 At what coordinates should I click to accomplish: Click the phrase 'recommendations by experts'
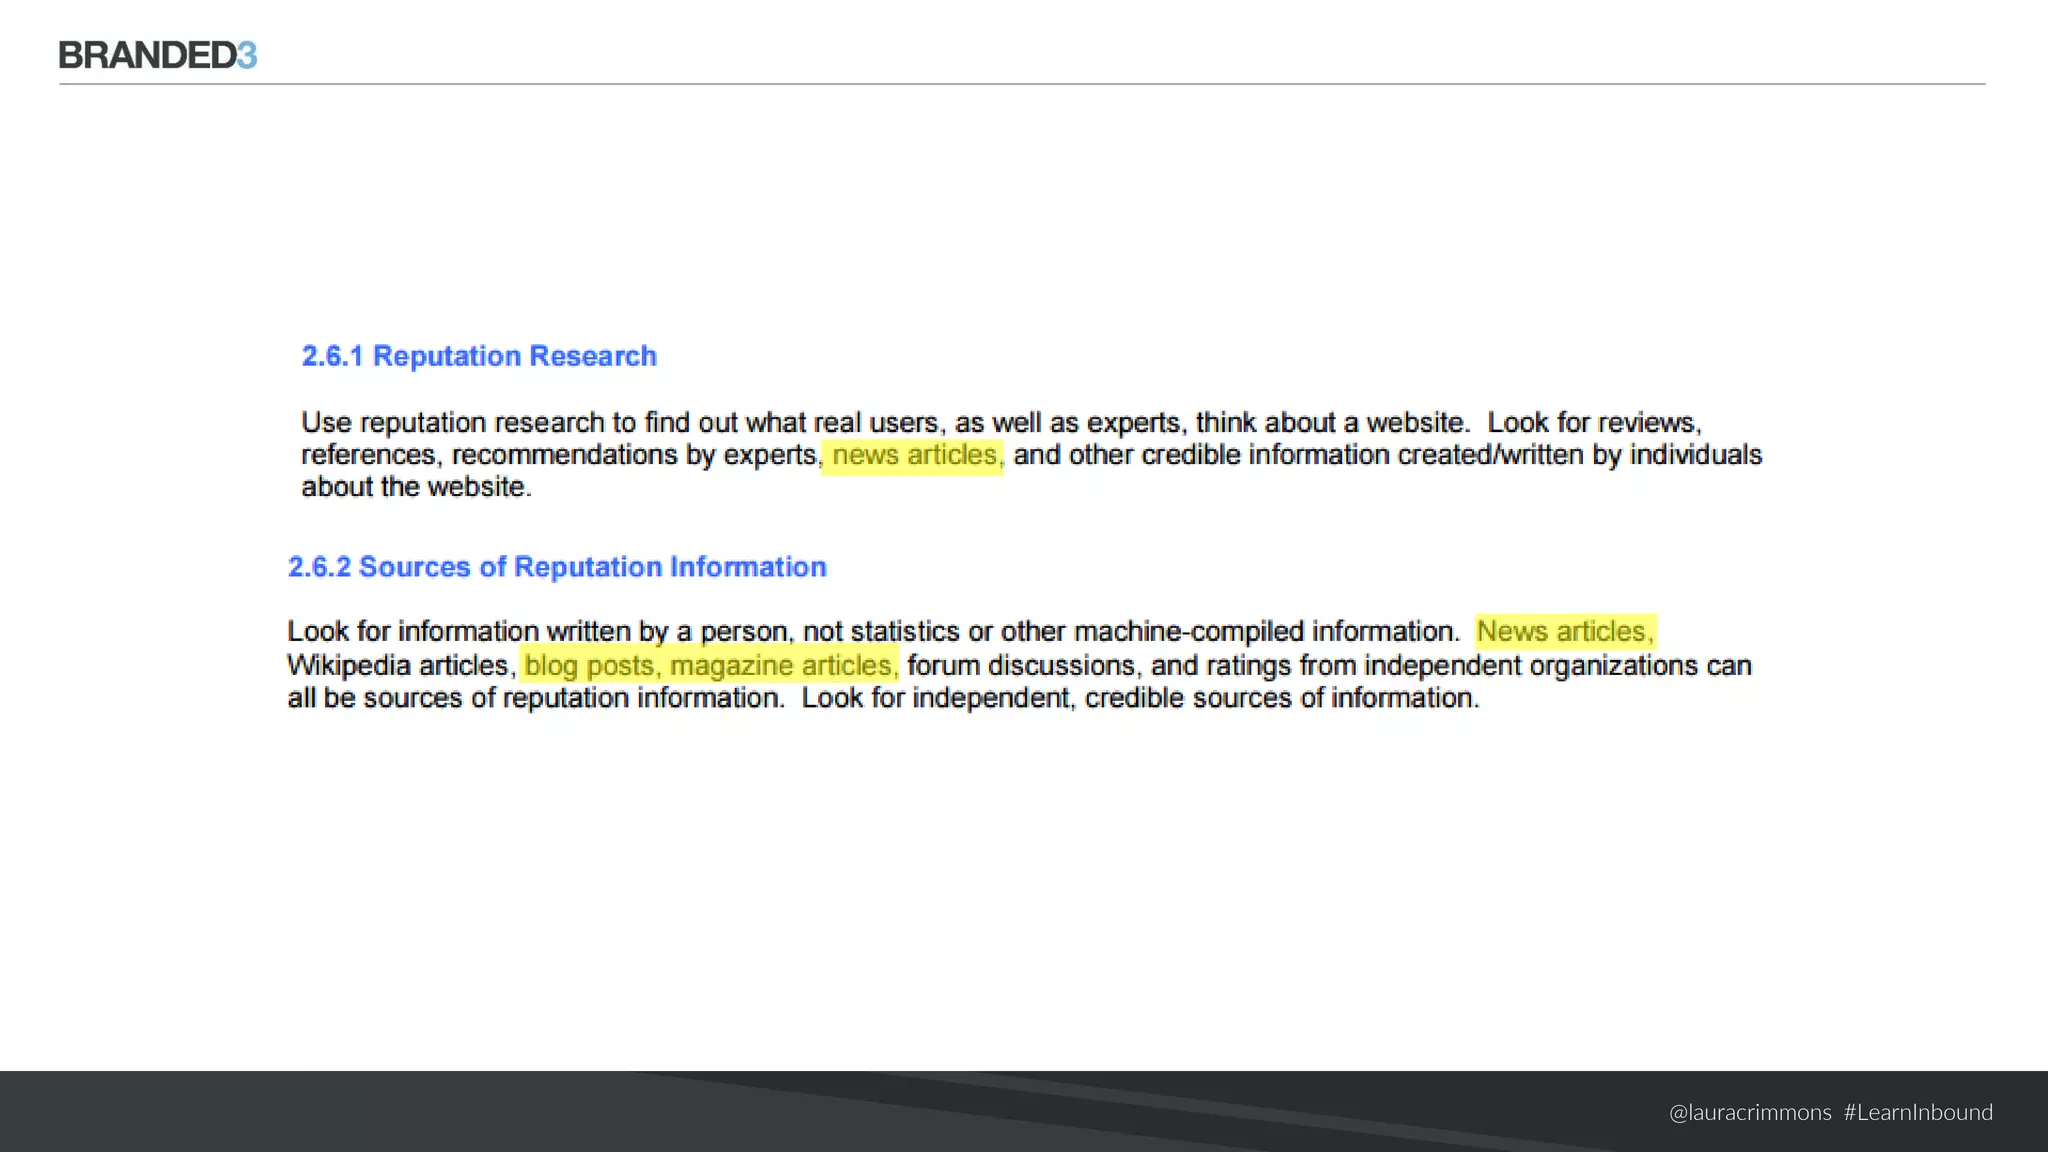634,455
